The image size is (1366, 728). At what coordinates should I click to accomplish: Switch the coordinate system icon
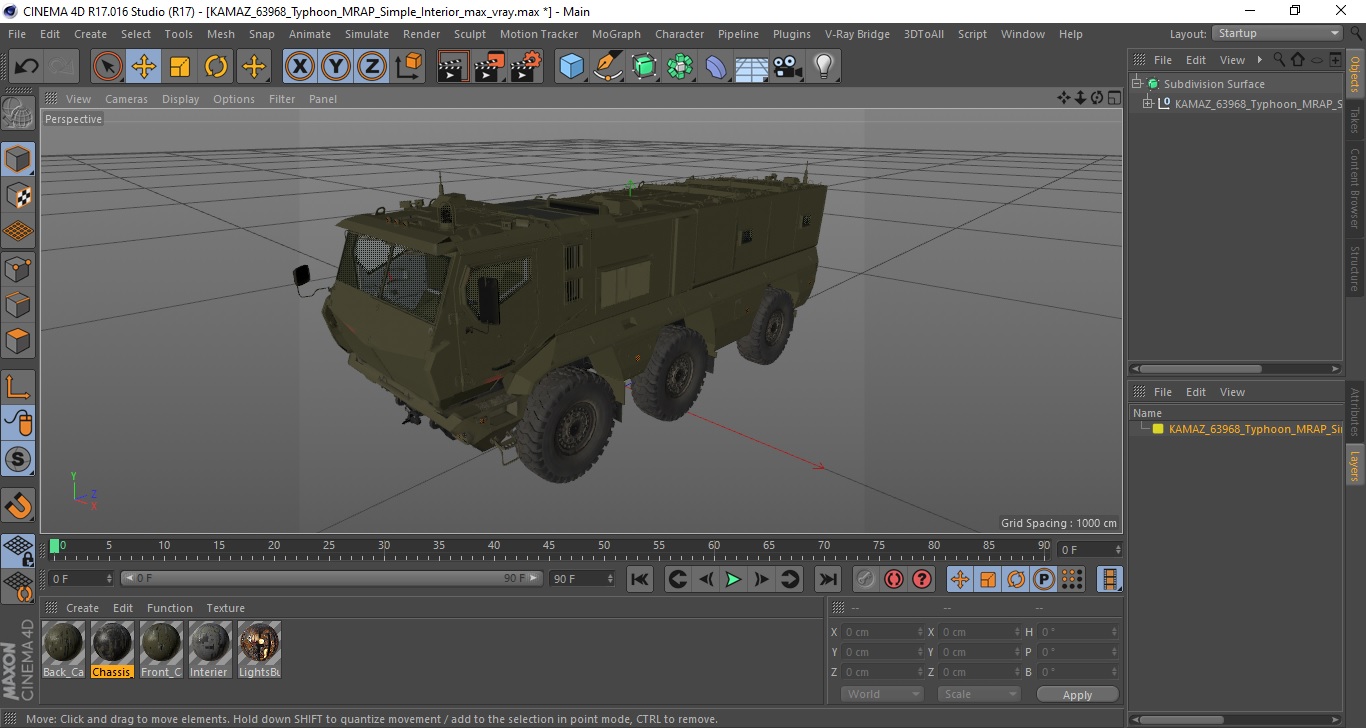click(408, 67)
